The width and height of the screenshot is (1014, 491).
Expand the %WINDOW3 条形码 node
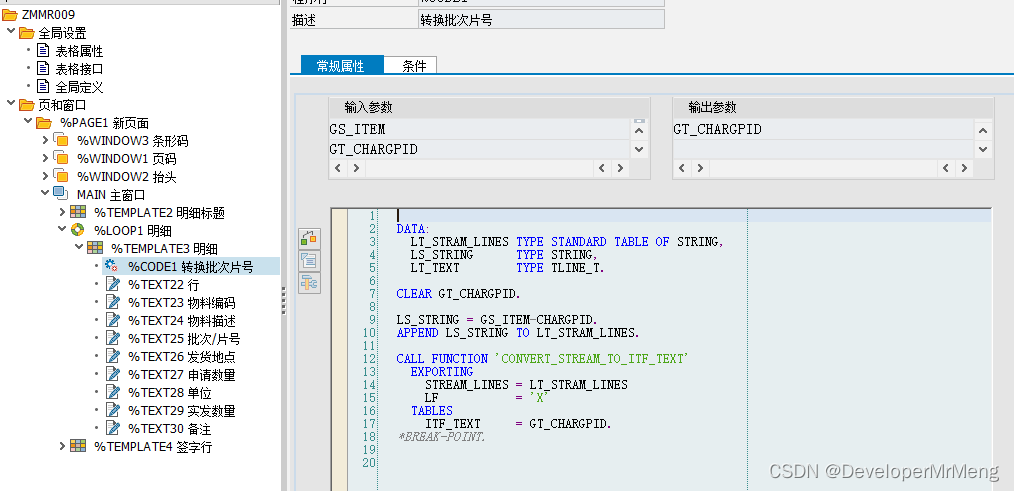click(x=45, y=141)
